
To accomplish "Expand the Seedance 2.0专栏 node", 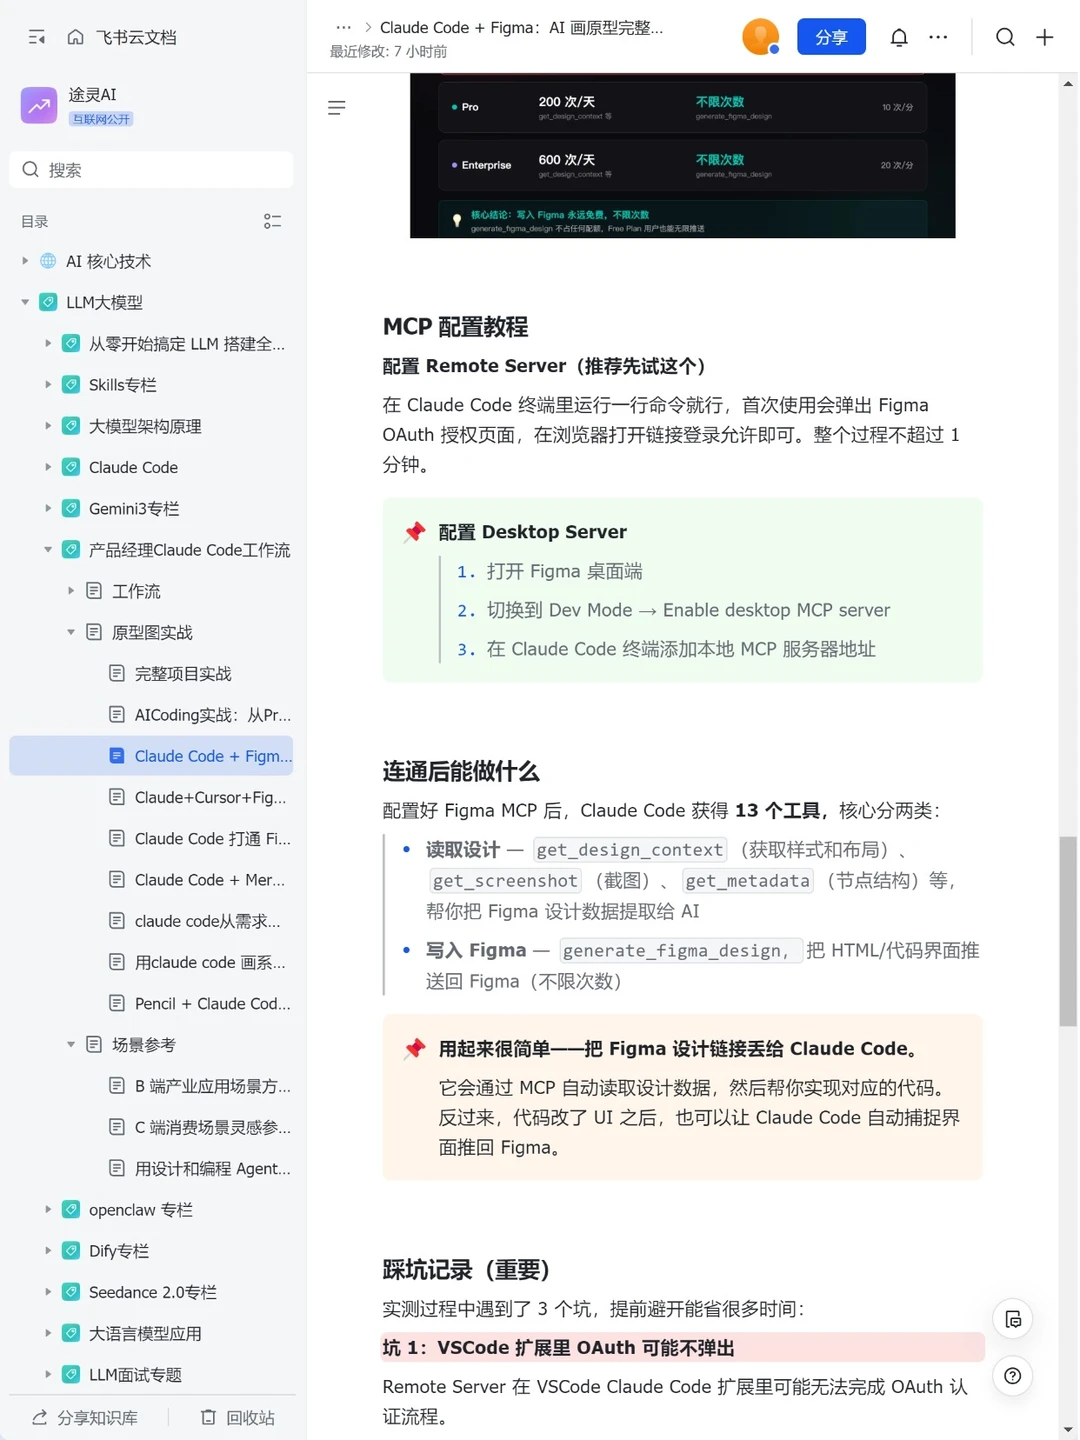I will [48, 1292].
